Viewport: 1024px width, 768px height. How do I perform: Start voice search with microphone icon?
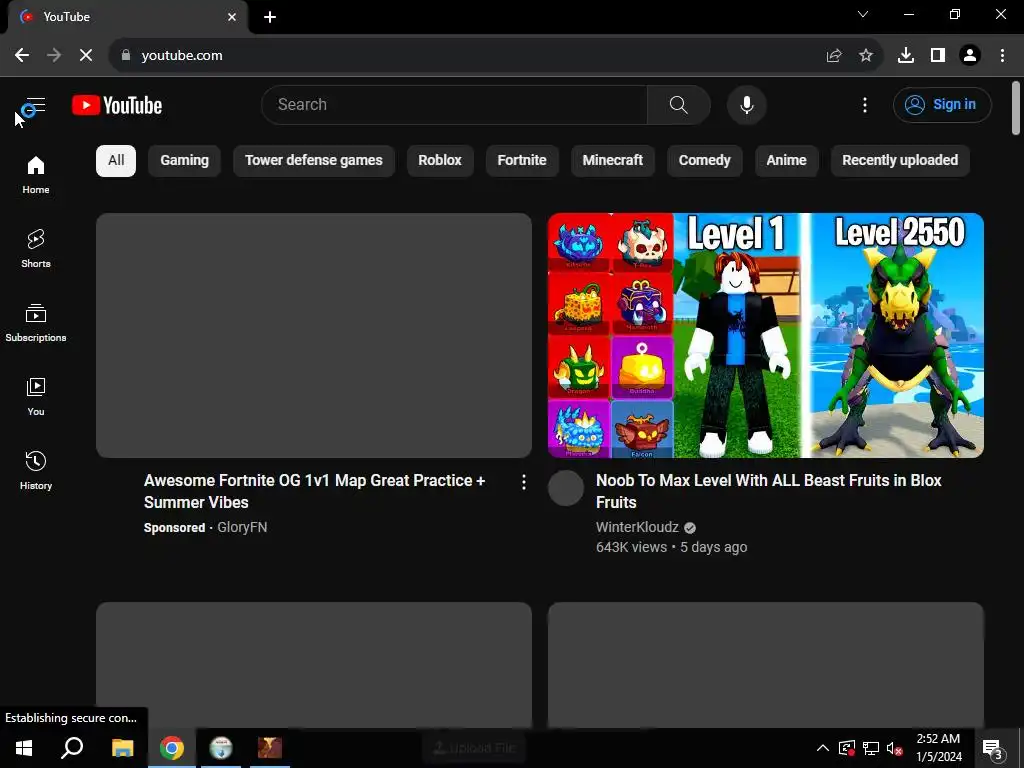[x=746, y=104]
